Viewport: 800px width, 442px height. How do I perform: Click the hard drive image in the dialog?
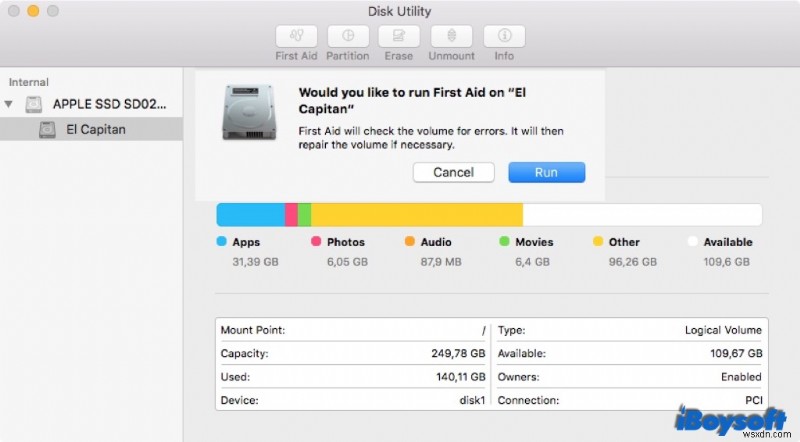(x=249, y=112)
